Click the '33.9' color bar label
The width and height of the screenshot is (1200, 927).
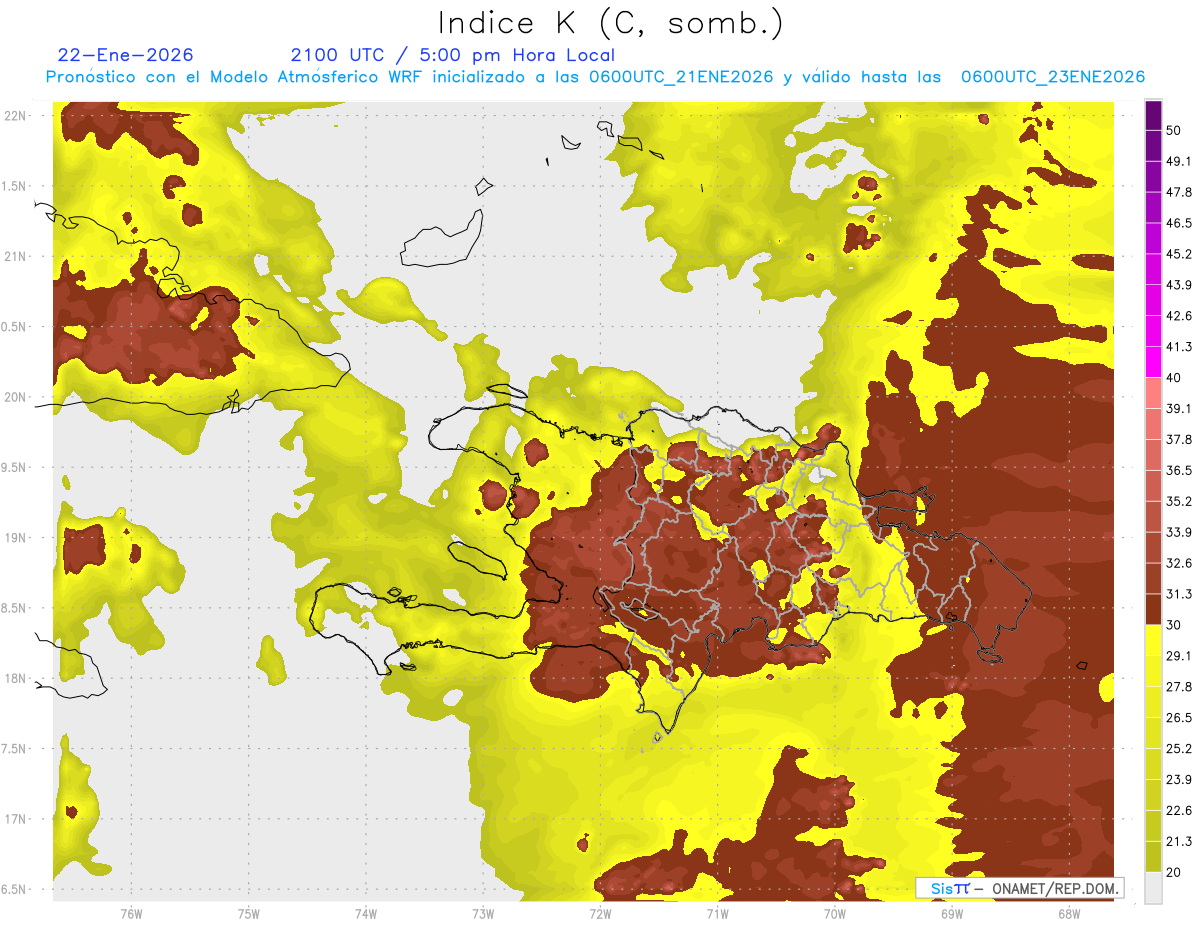click(1179, 532)
